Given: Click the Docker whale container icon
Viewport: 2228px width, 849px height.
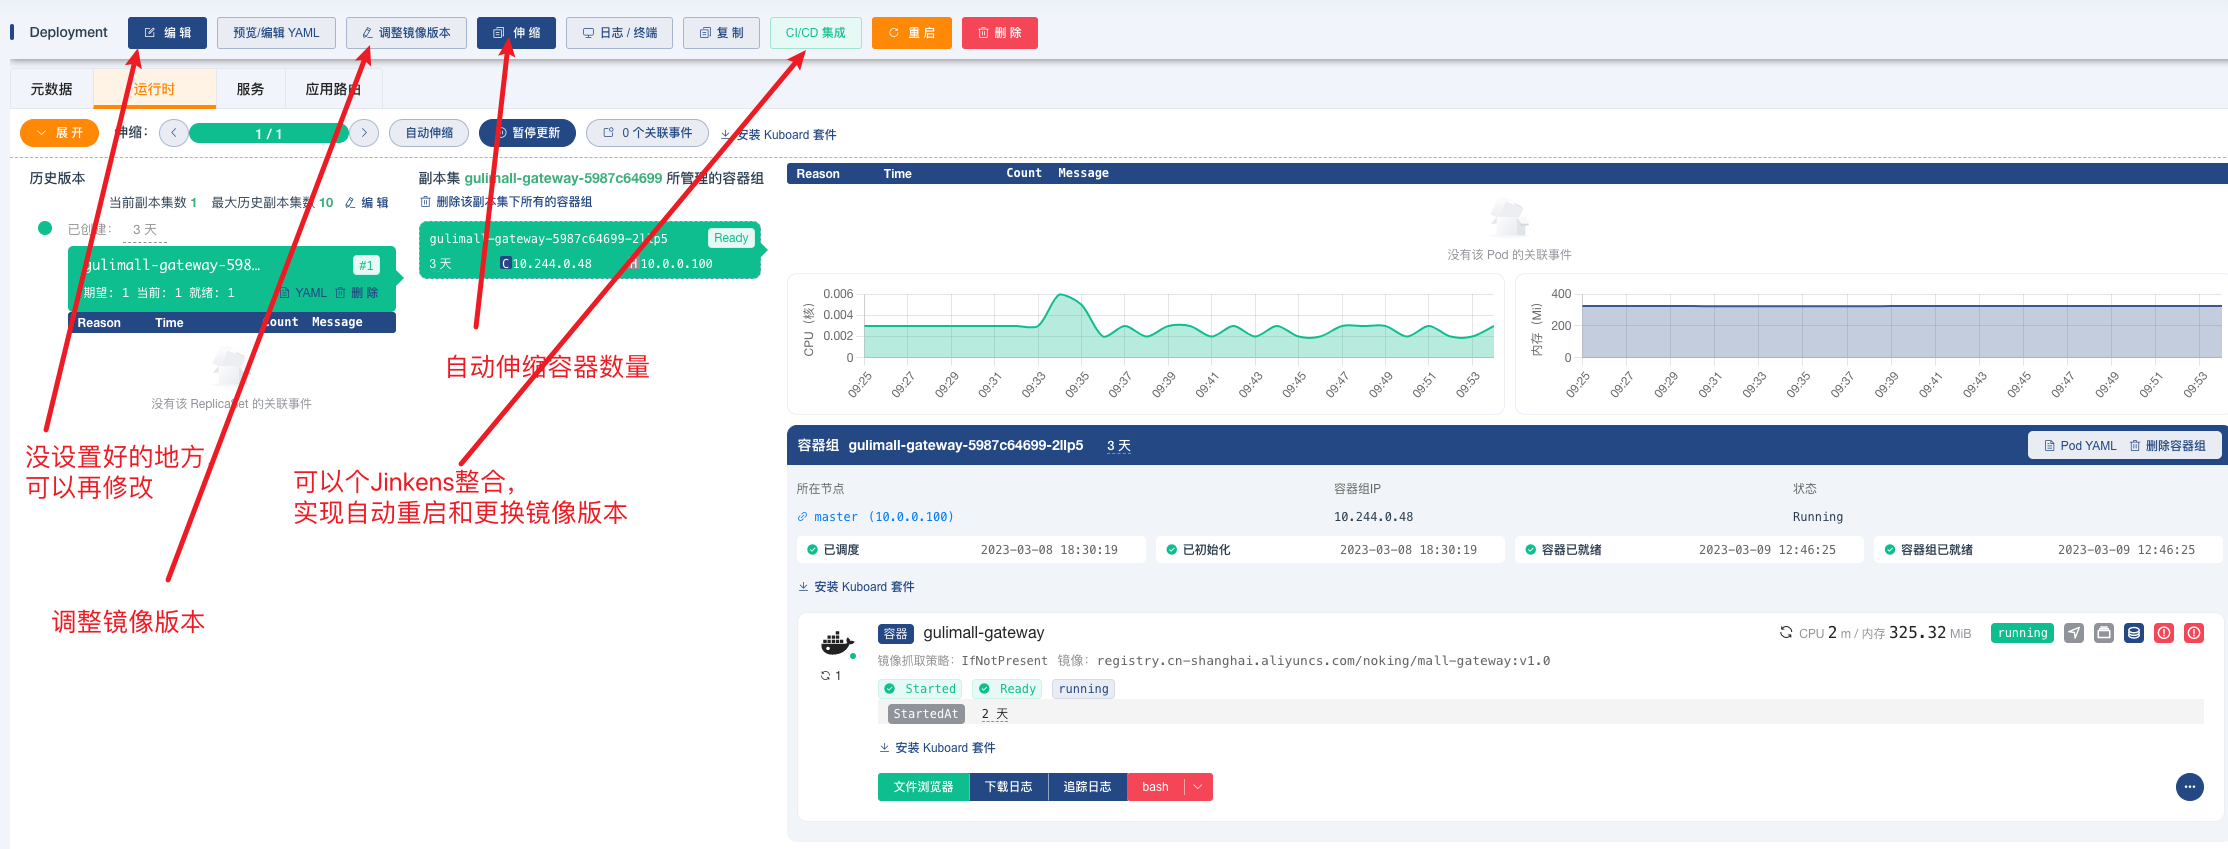Looking at the screenshot, I should (x=837, y=643).
